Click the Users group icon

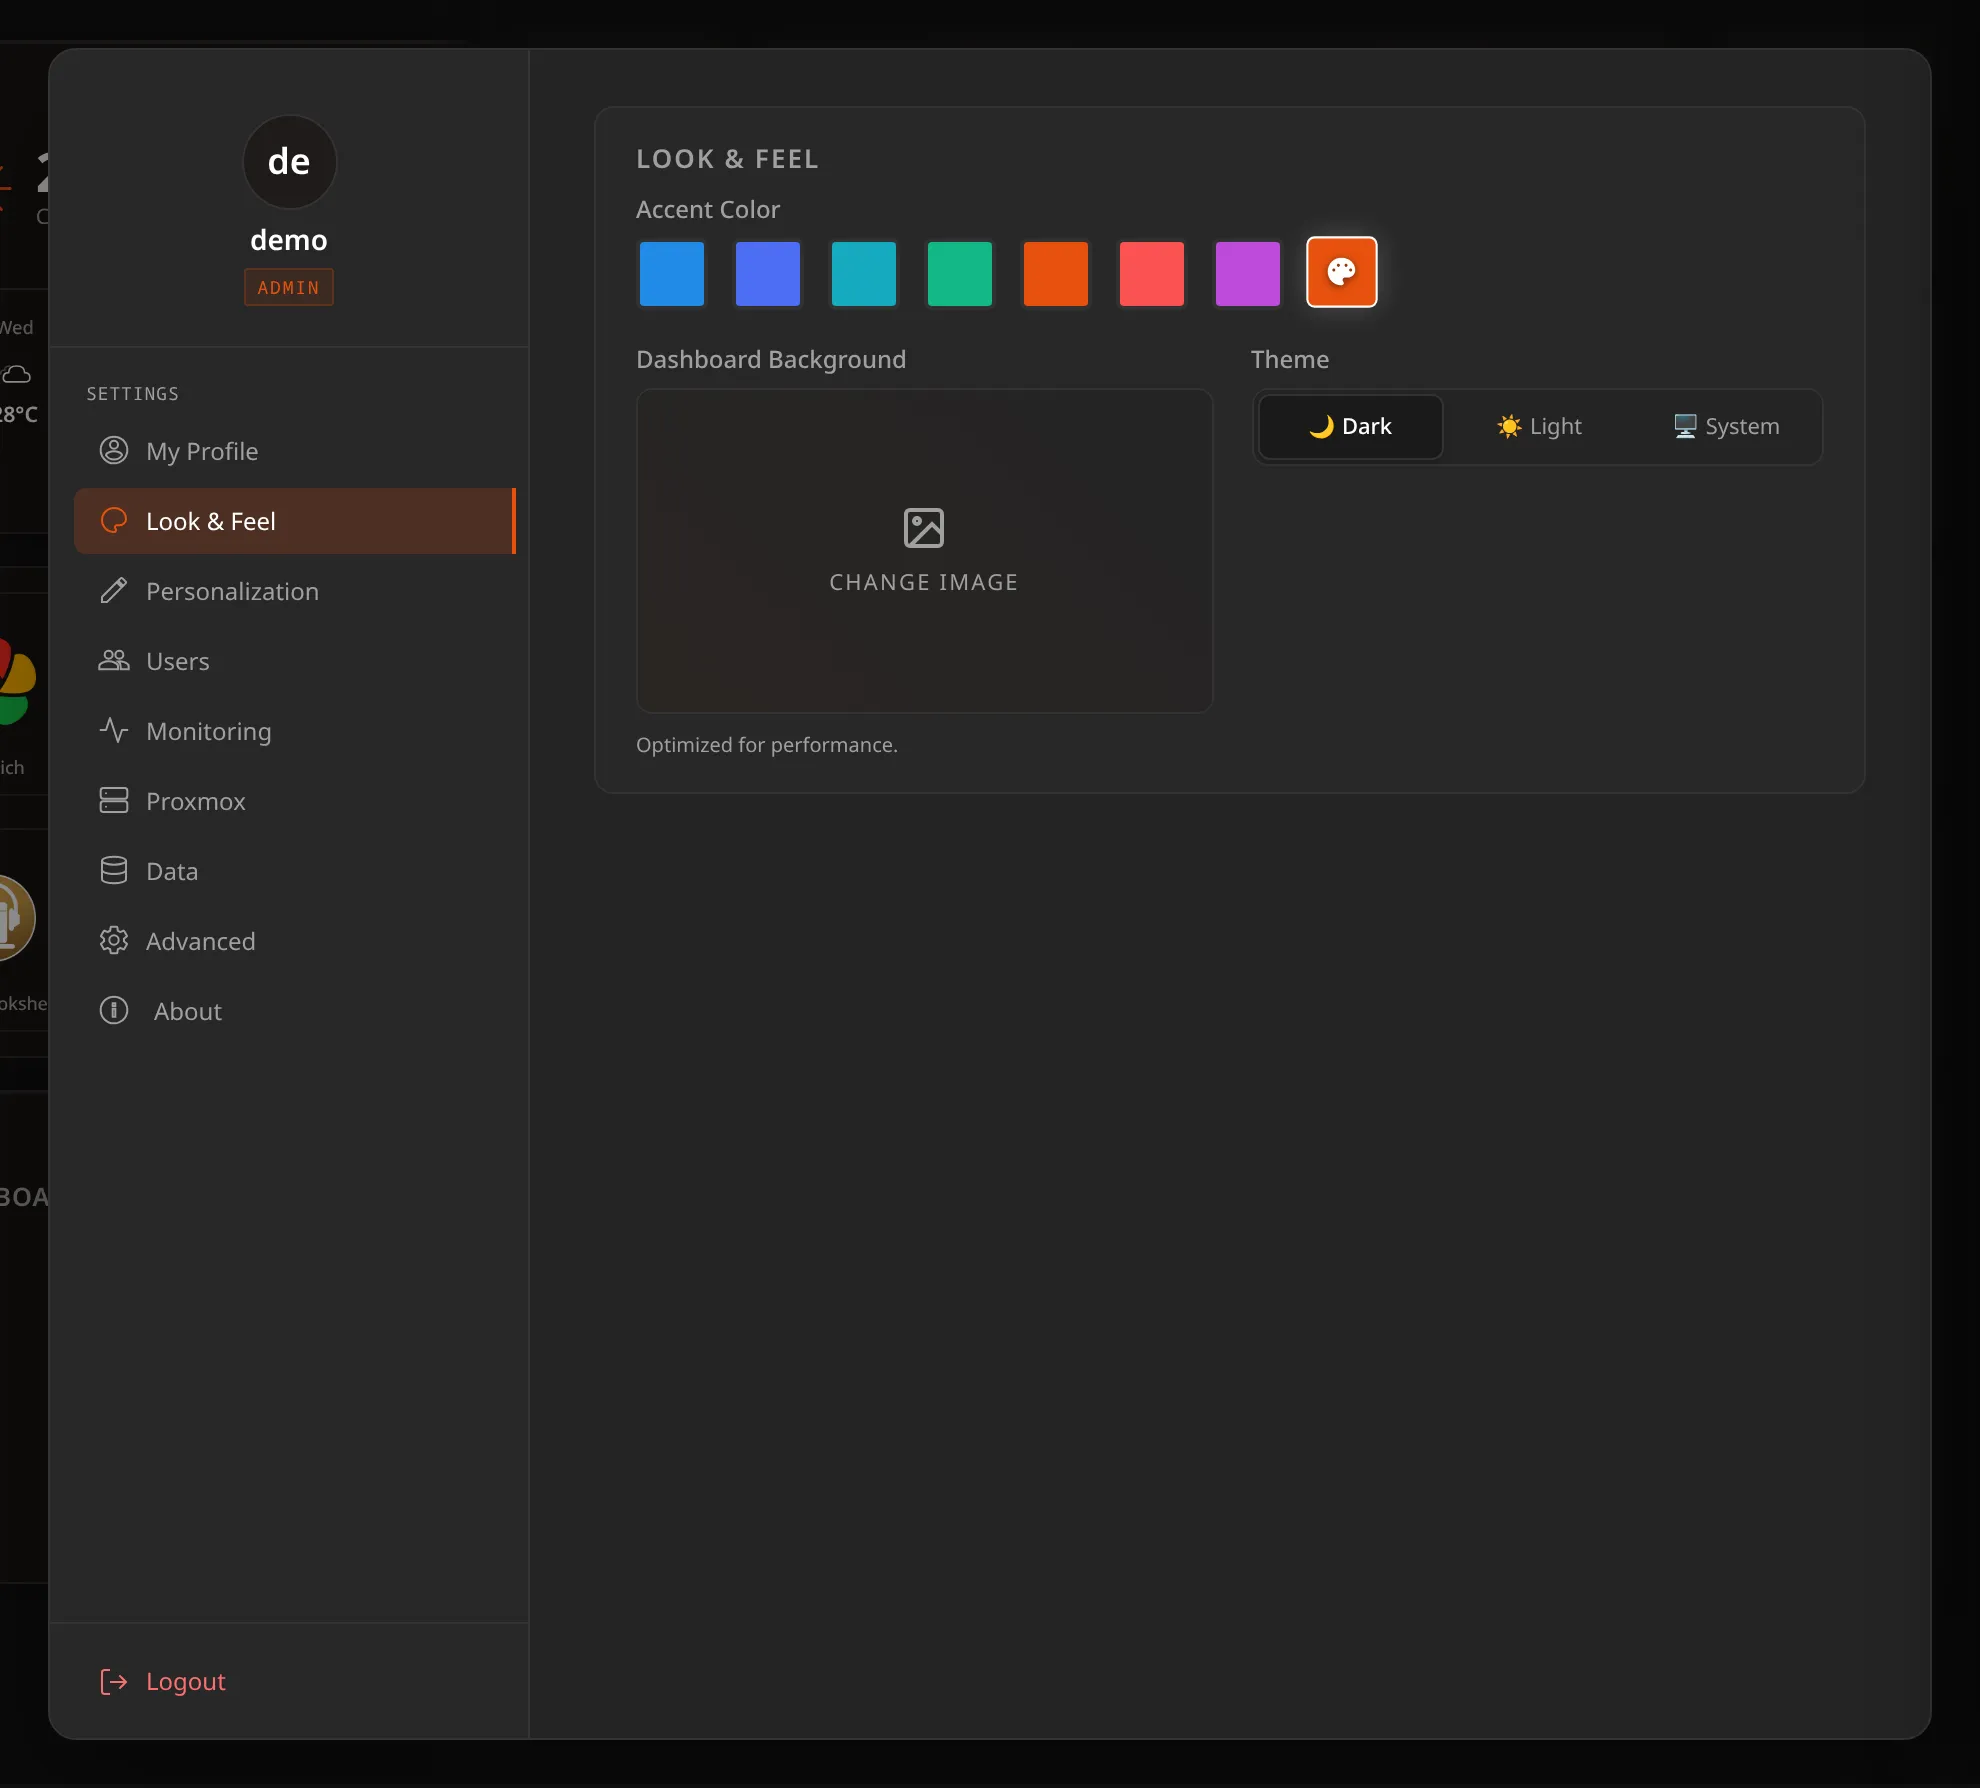coord(114,661)
